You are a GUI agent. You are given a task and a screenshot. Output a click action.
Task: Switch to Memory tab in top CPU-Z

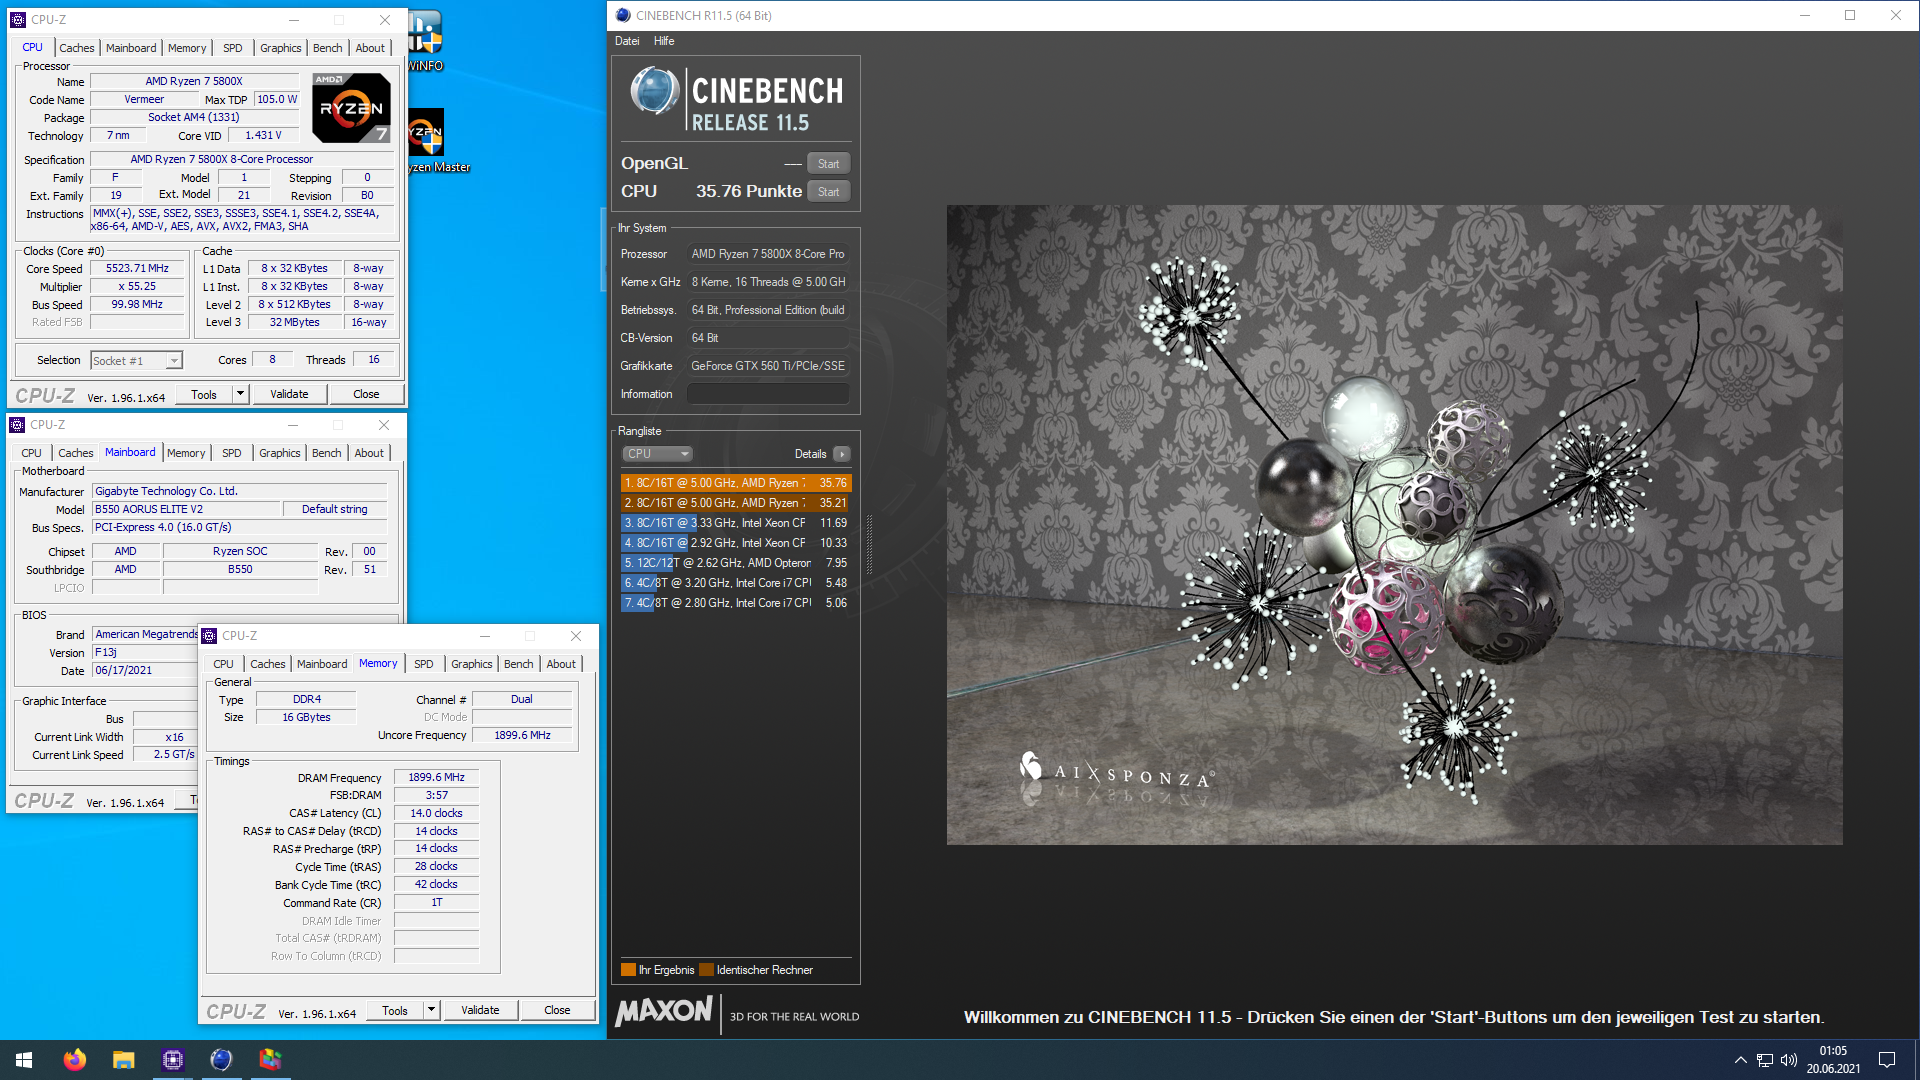point(187,48)
